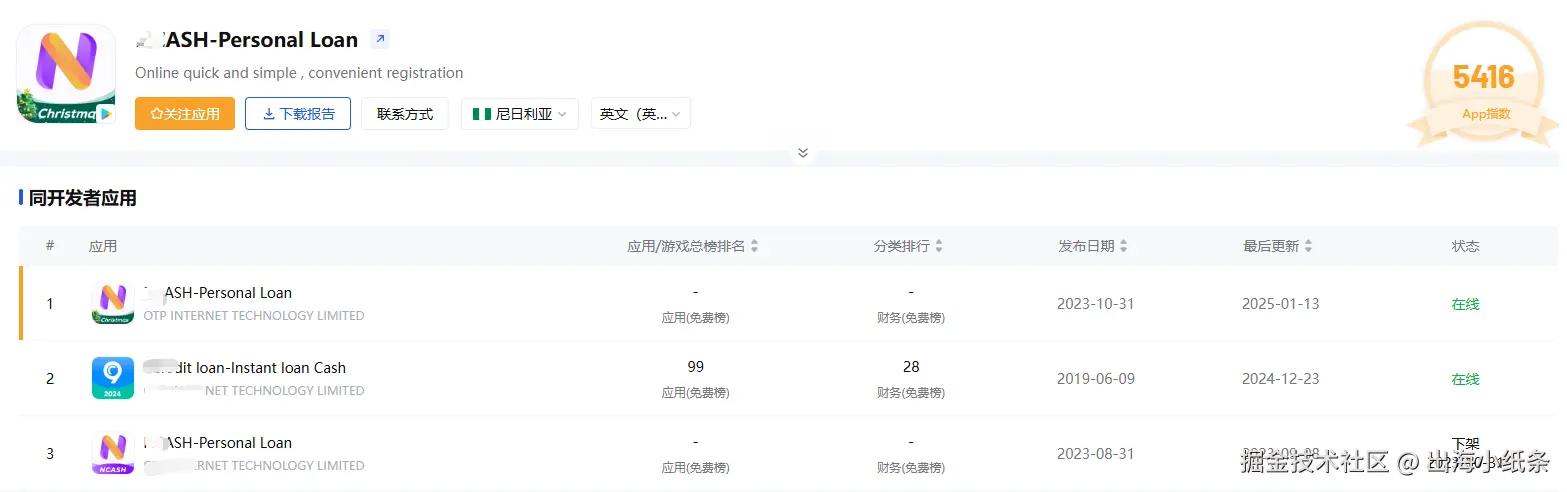Click the large NCASH app icon in header
This screenshot has height=492, width=1567.
tap(66, 75)
